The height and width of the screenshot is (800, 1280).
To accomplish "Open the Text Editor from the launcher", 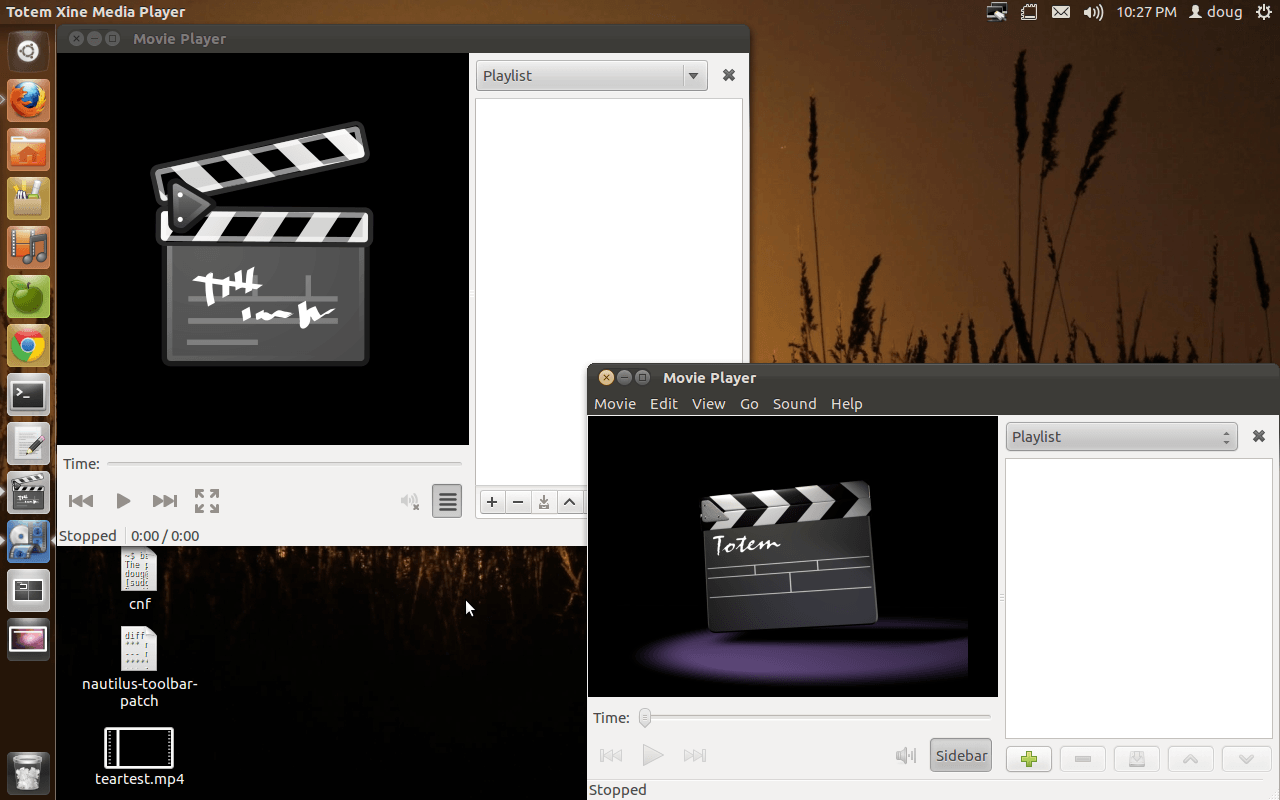I will (x=28, y=444).
